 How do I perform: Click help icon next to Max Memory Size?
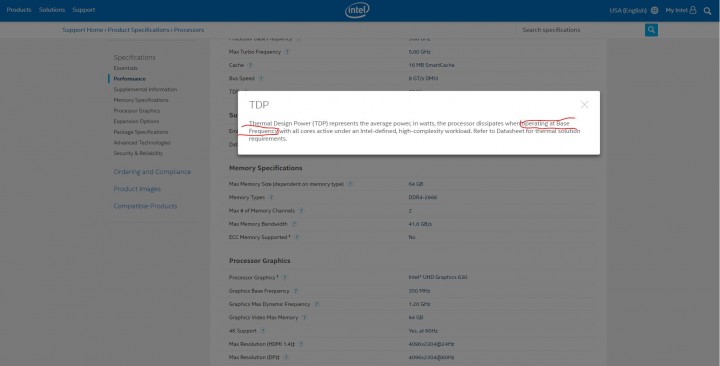350,184
